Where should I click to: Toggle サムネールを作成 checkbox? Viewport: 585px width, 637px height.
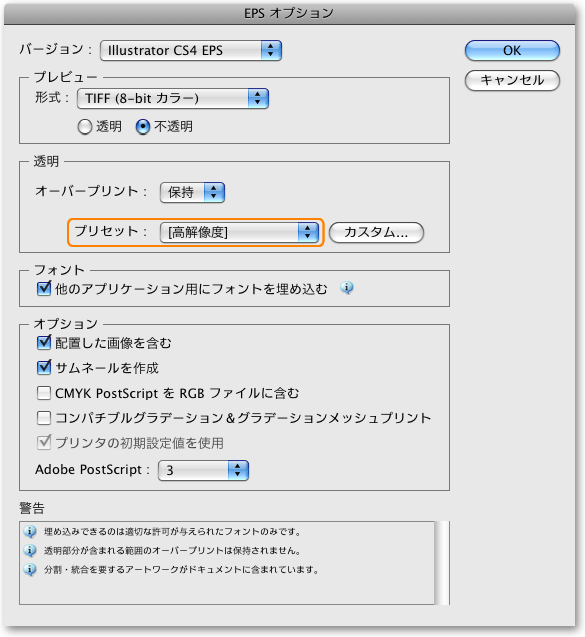pos(44,368)
